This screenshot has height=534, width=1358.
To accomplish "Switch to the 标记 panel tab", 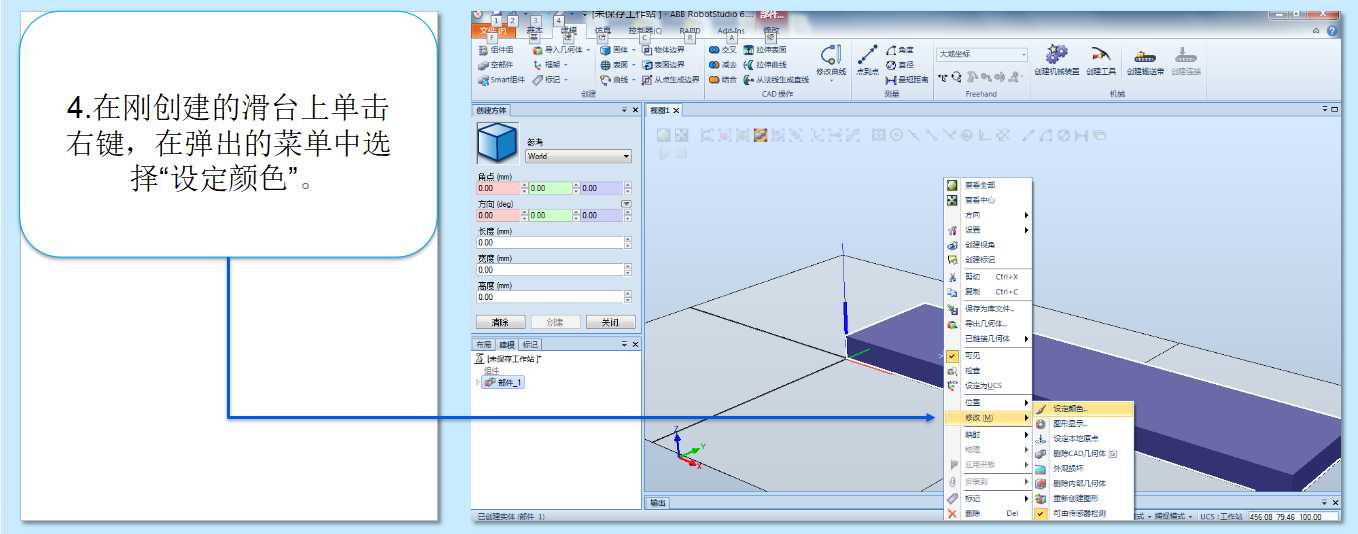I will (530, 344).
